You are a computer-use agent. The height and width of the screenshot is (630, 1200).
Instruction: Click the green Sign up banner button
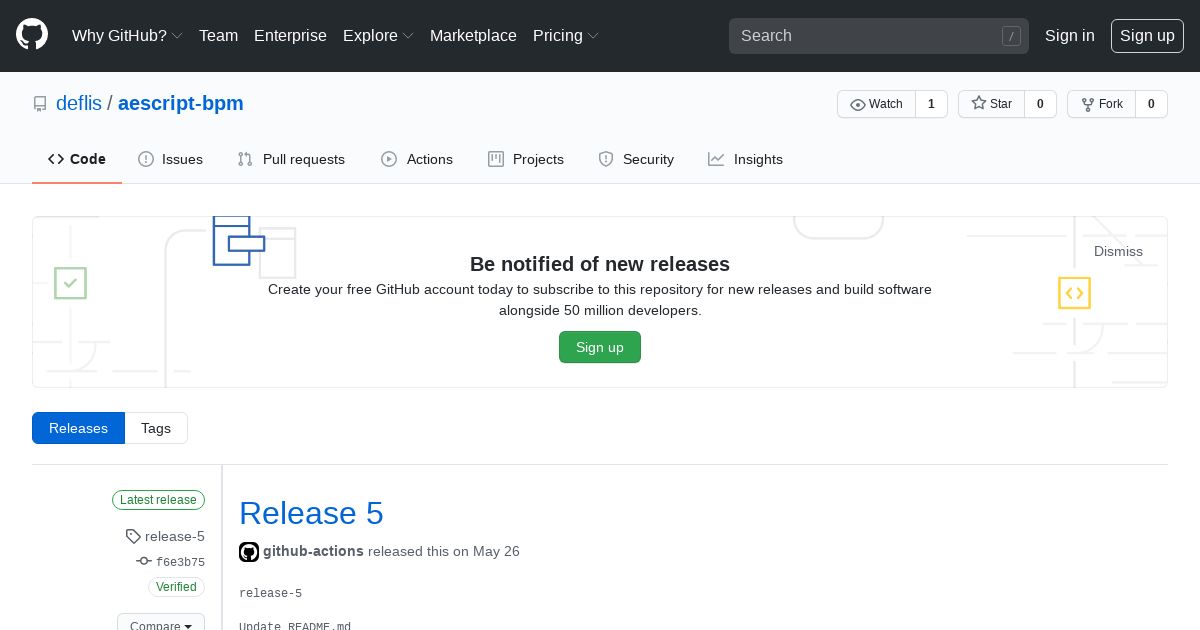tap(600, 347)
